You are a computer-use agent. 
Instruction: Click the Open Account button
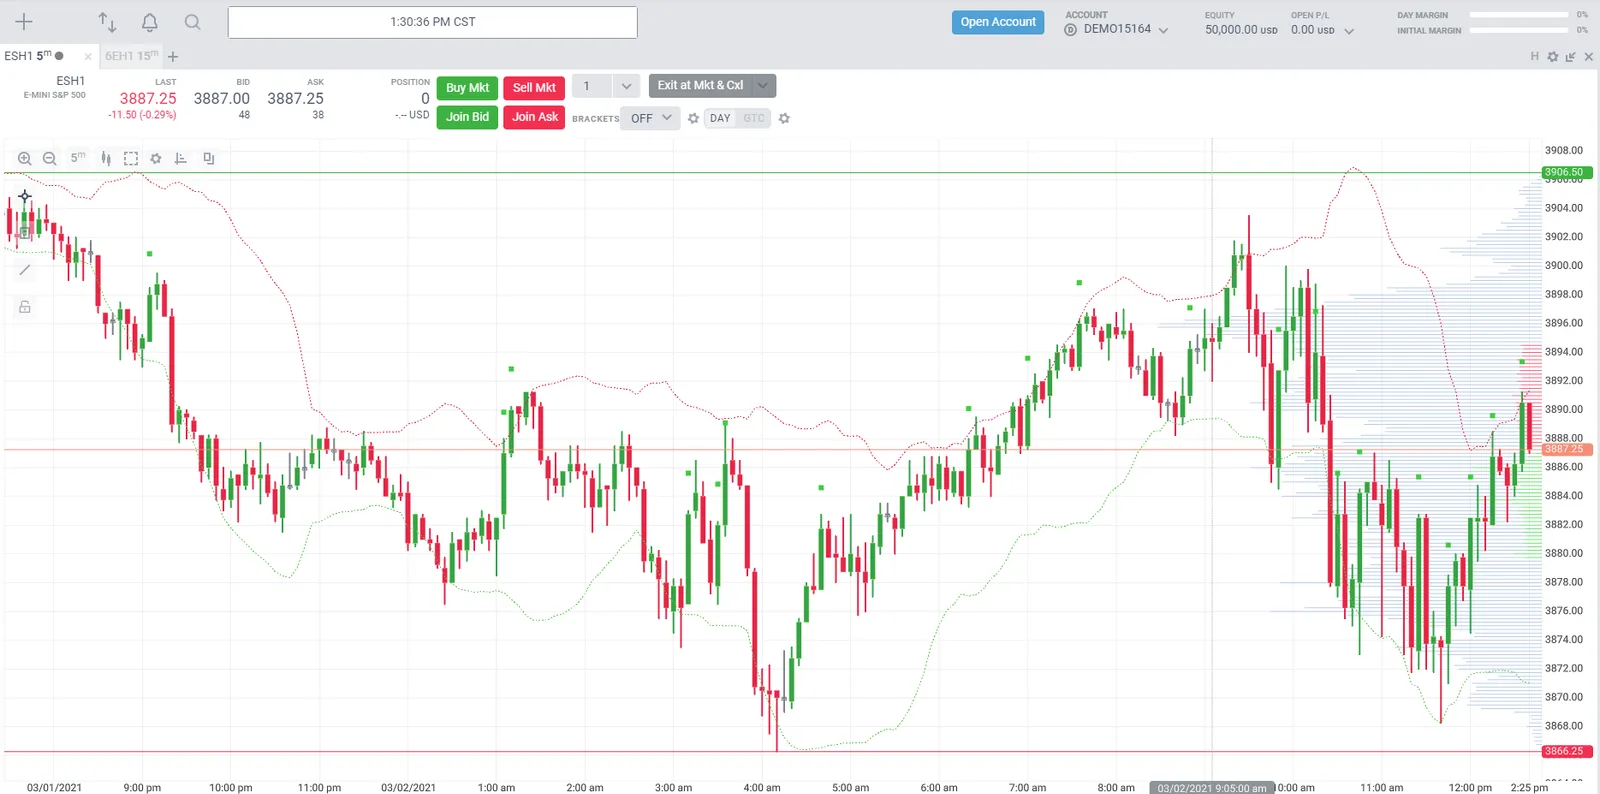(998, 22)
